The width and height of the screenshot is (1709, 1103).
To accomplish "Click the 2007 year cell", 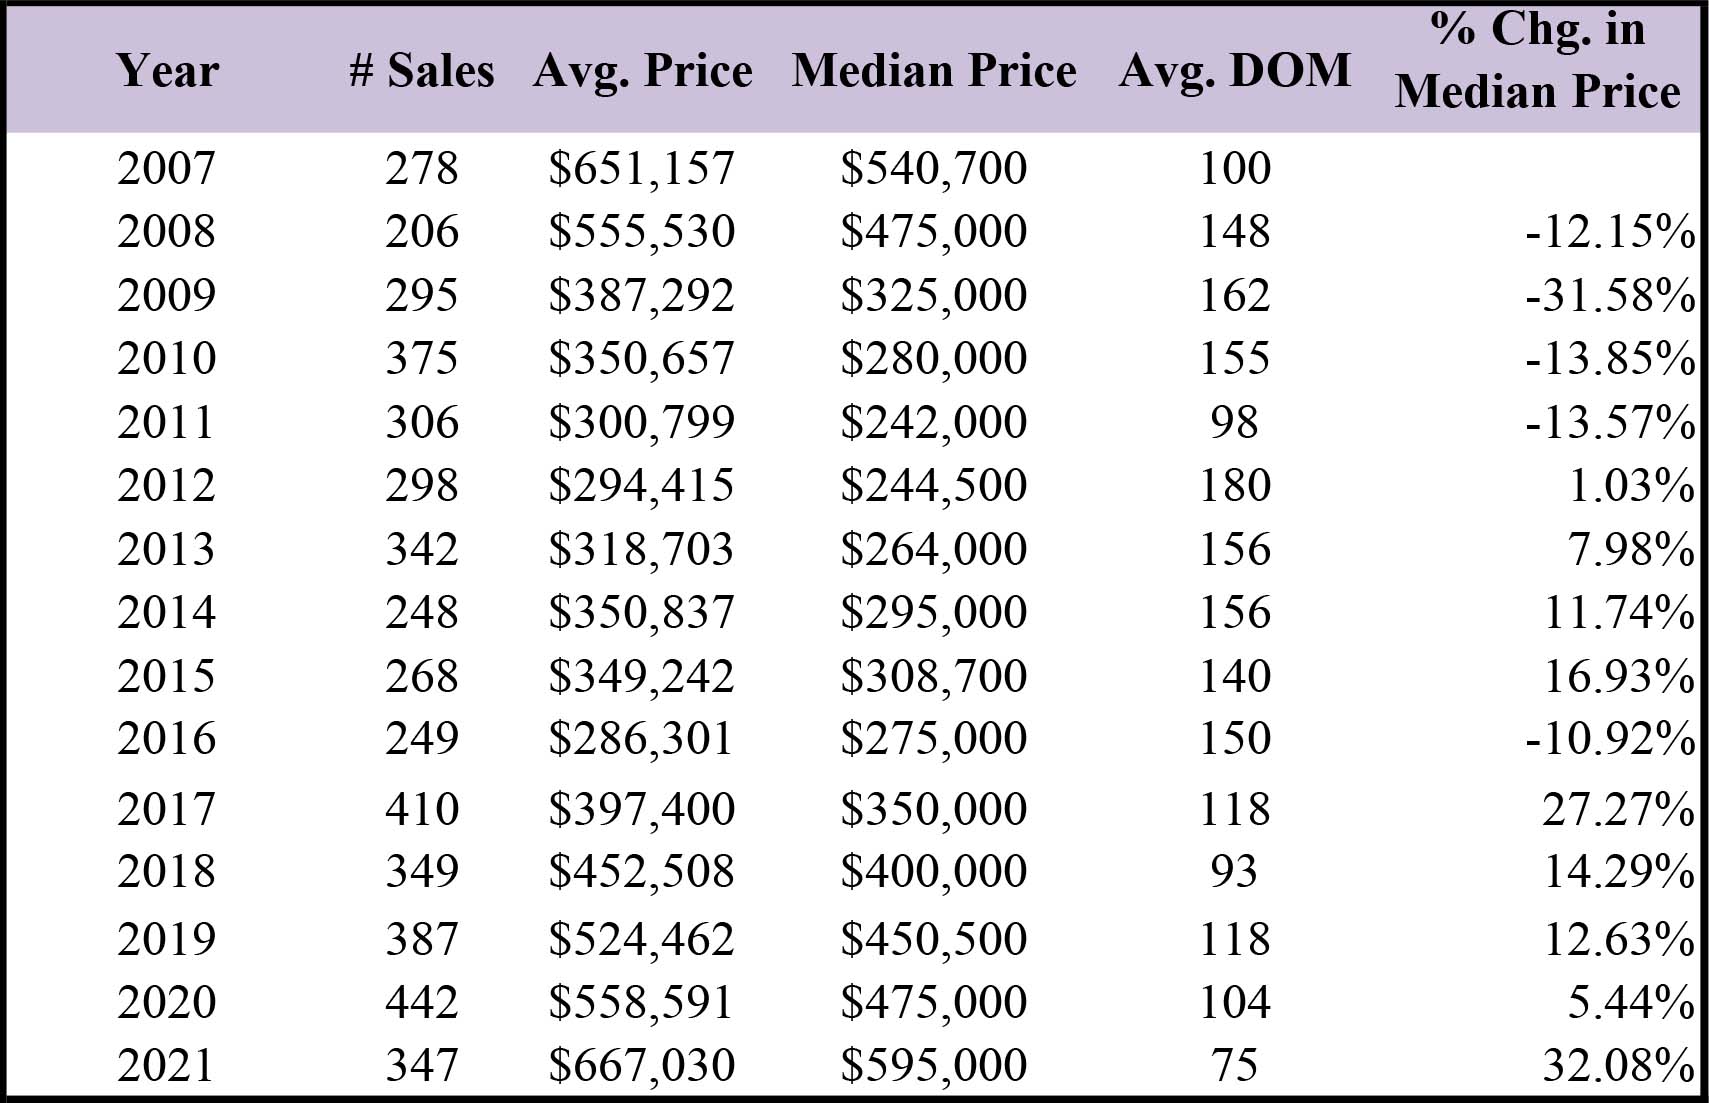I will click(166, 168).
